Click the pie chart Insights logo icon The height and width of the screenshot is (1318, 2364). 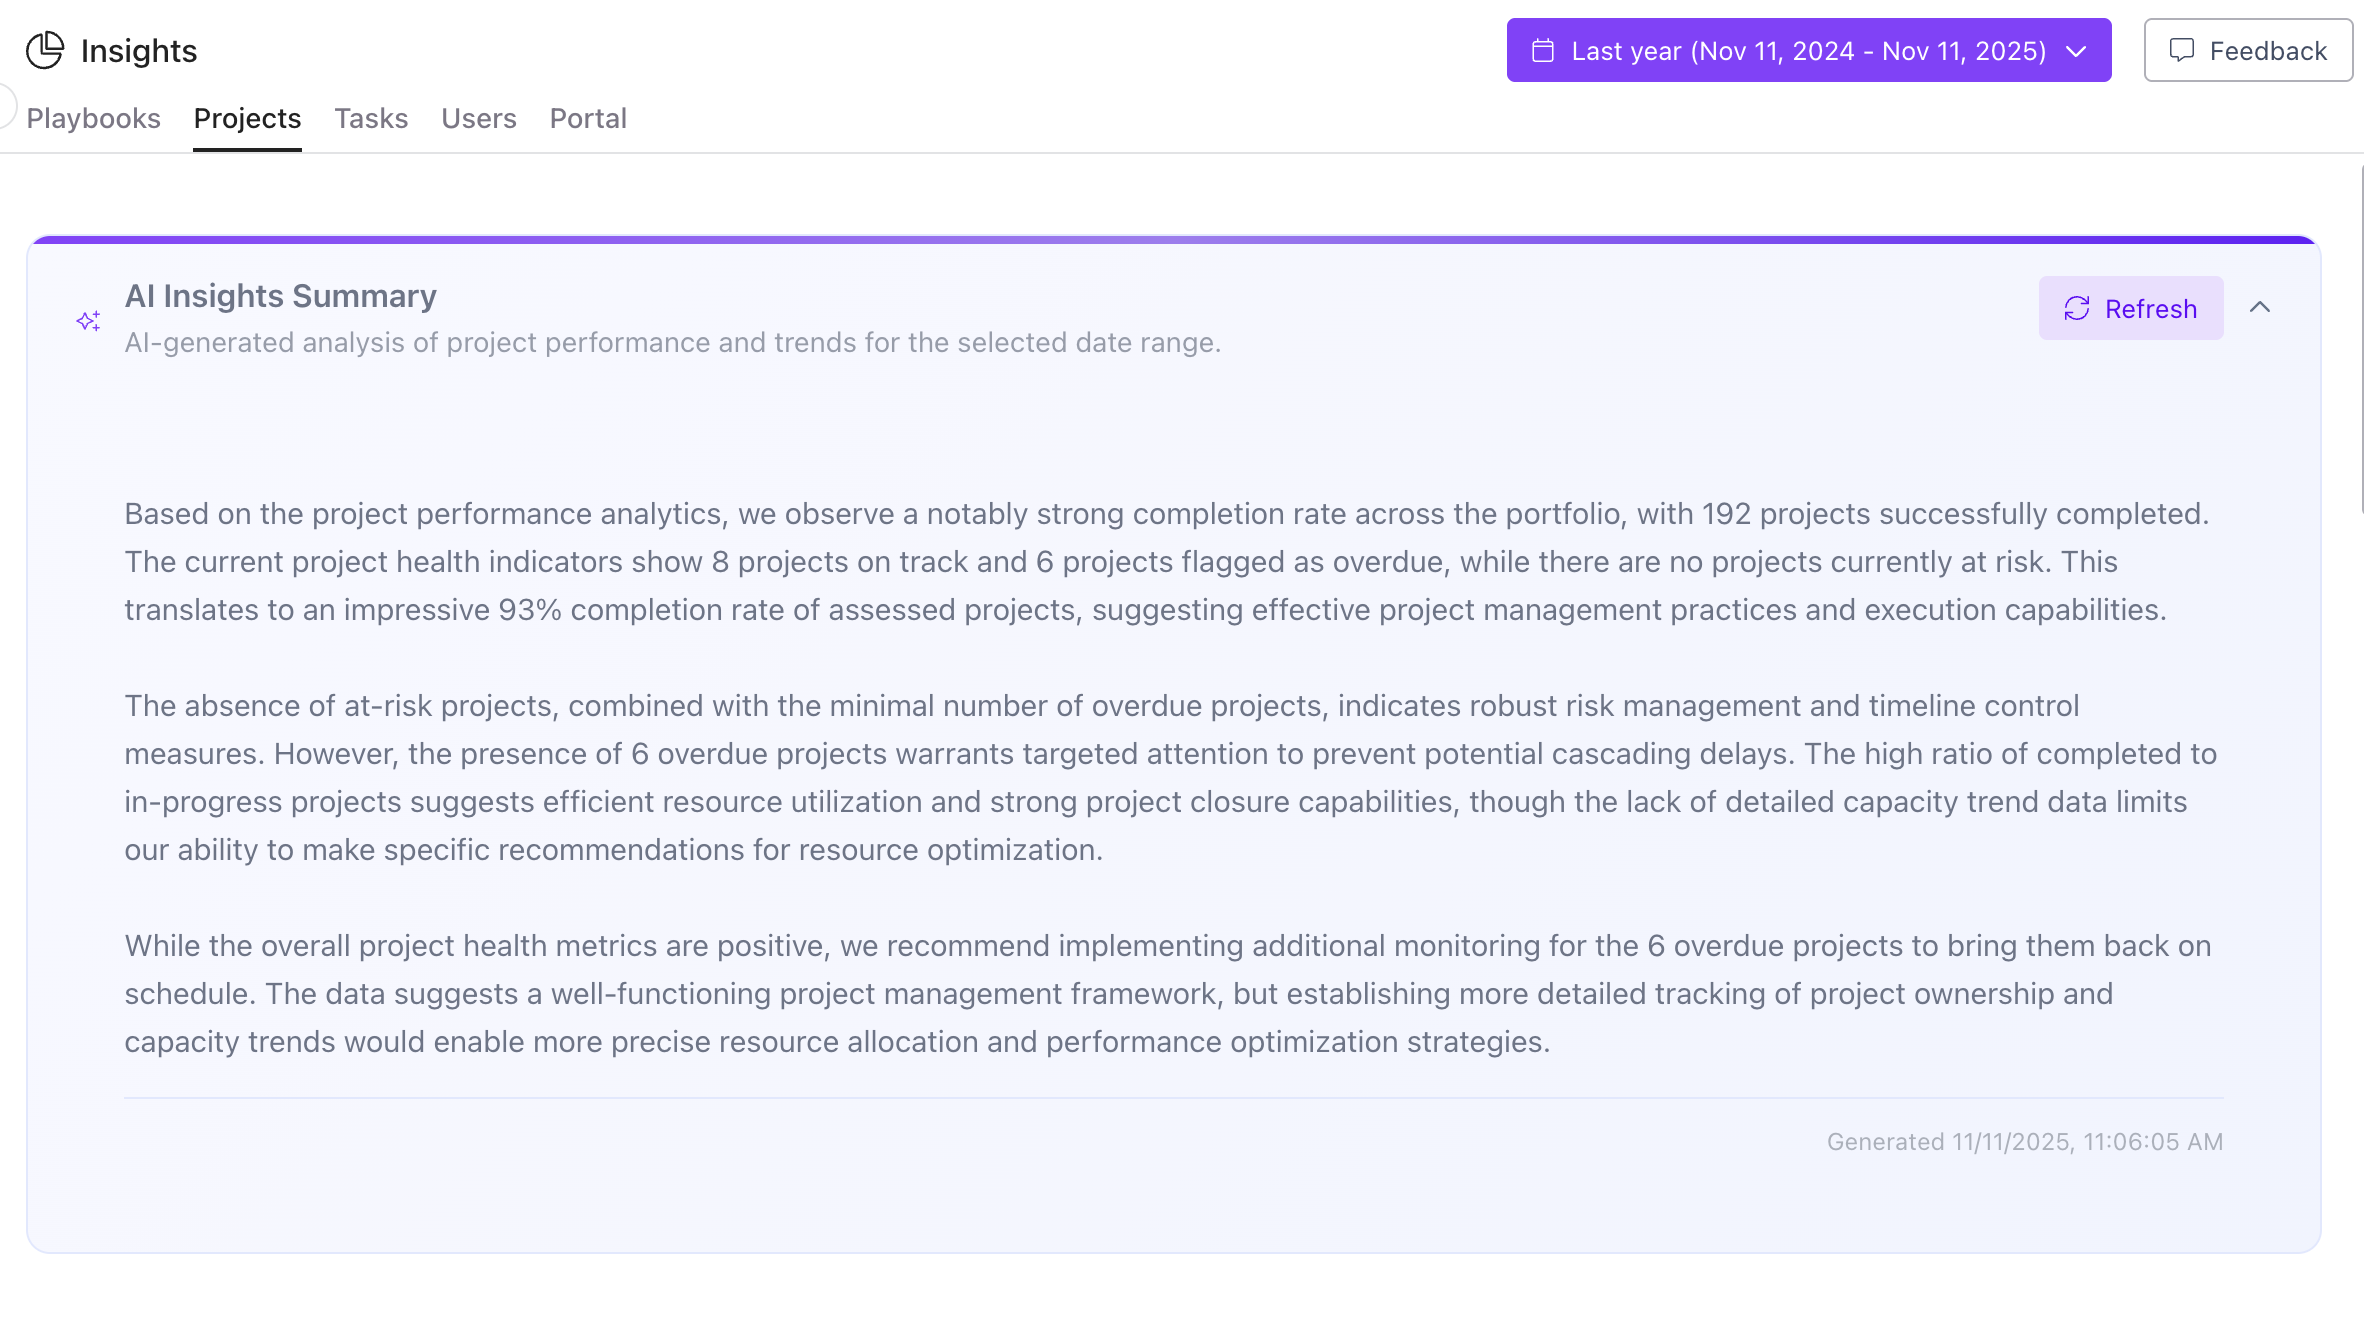pyautogui.click(x=44, y=49)
